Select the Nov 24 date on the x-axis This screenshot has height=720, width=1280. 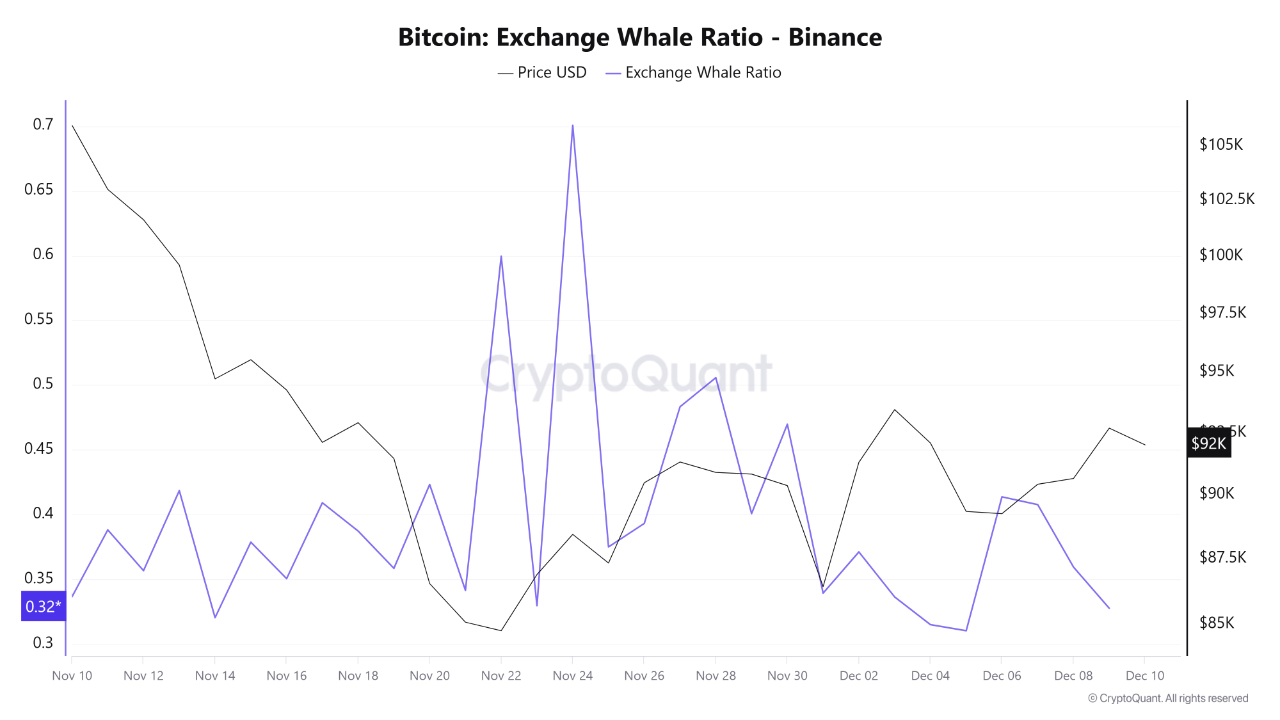tap(572, 676)
